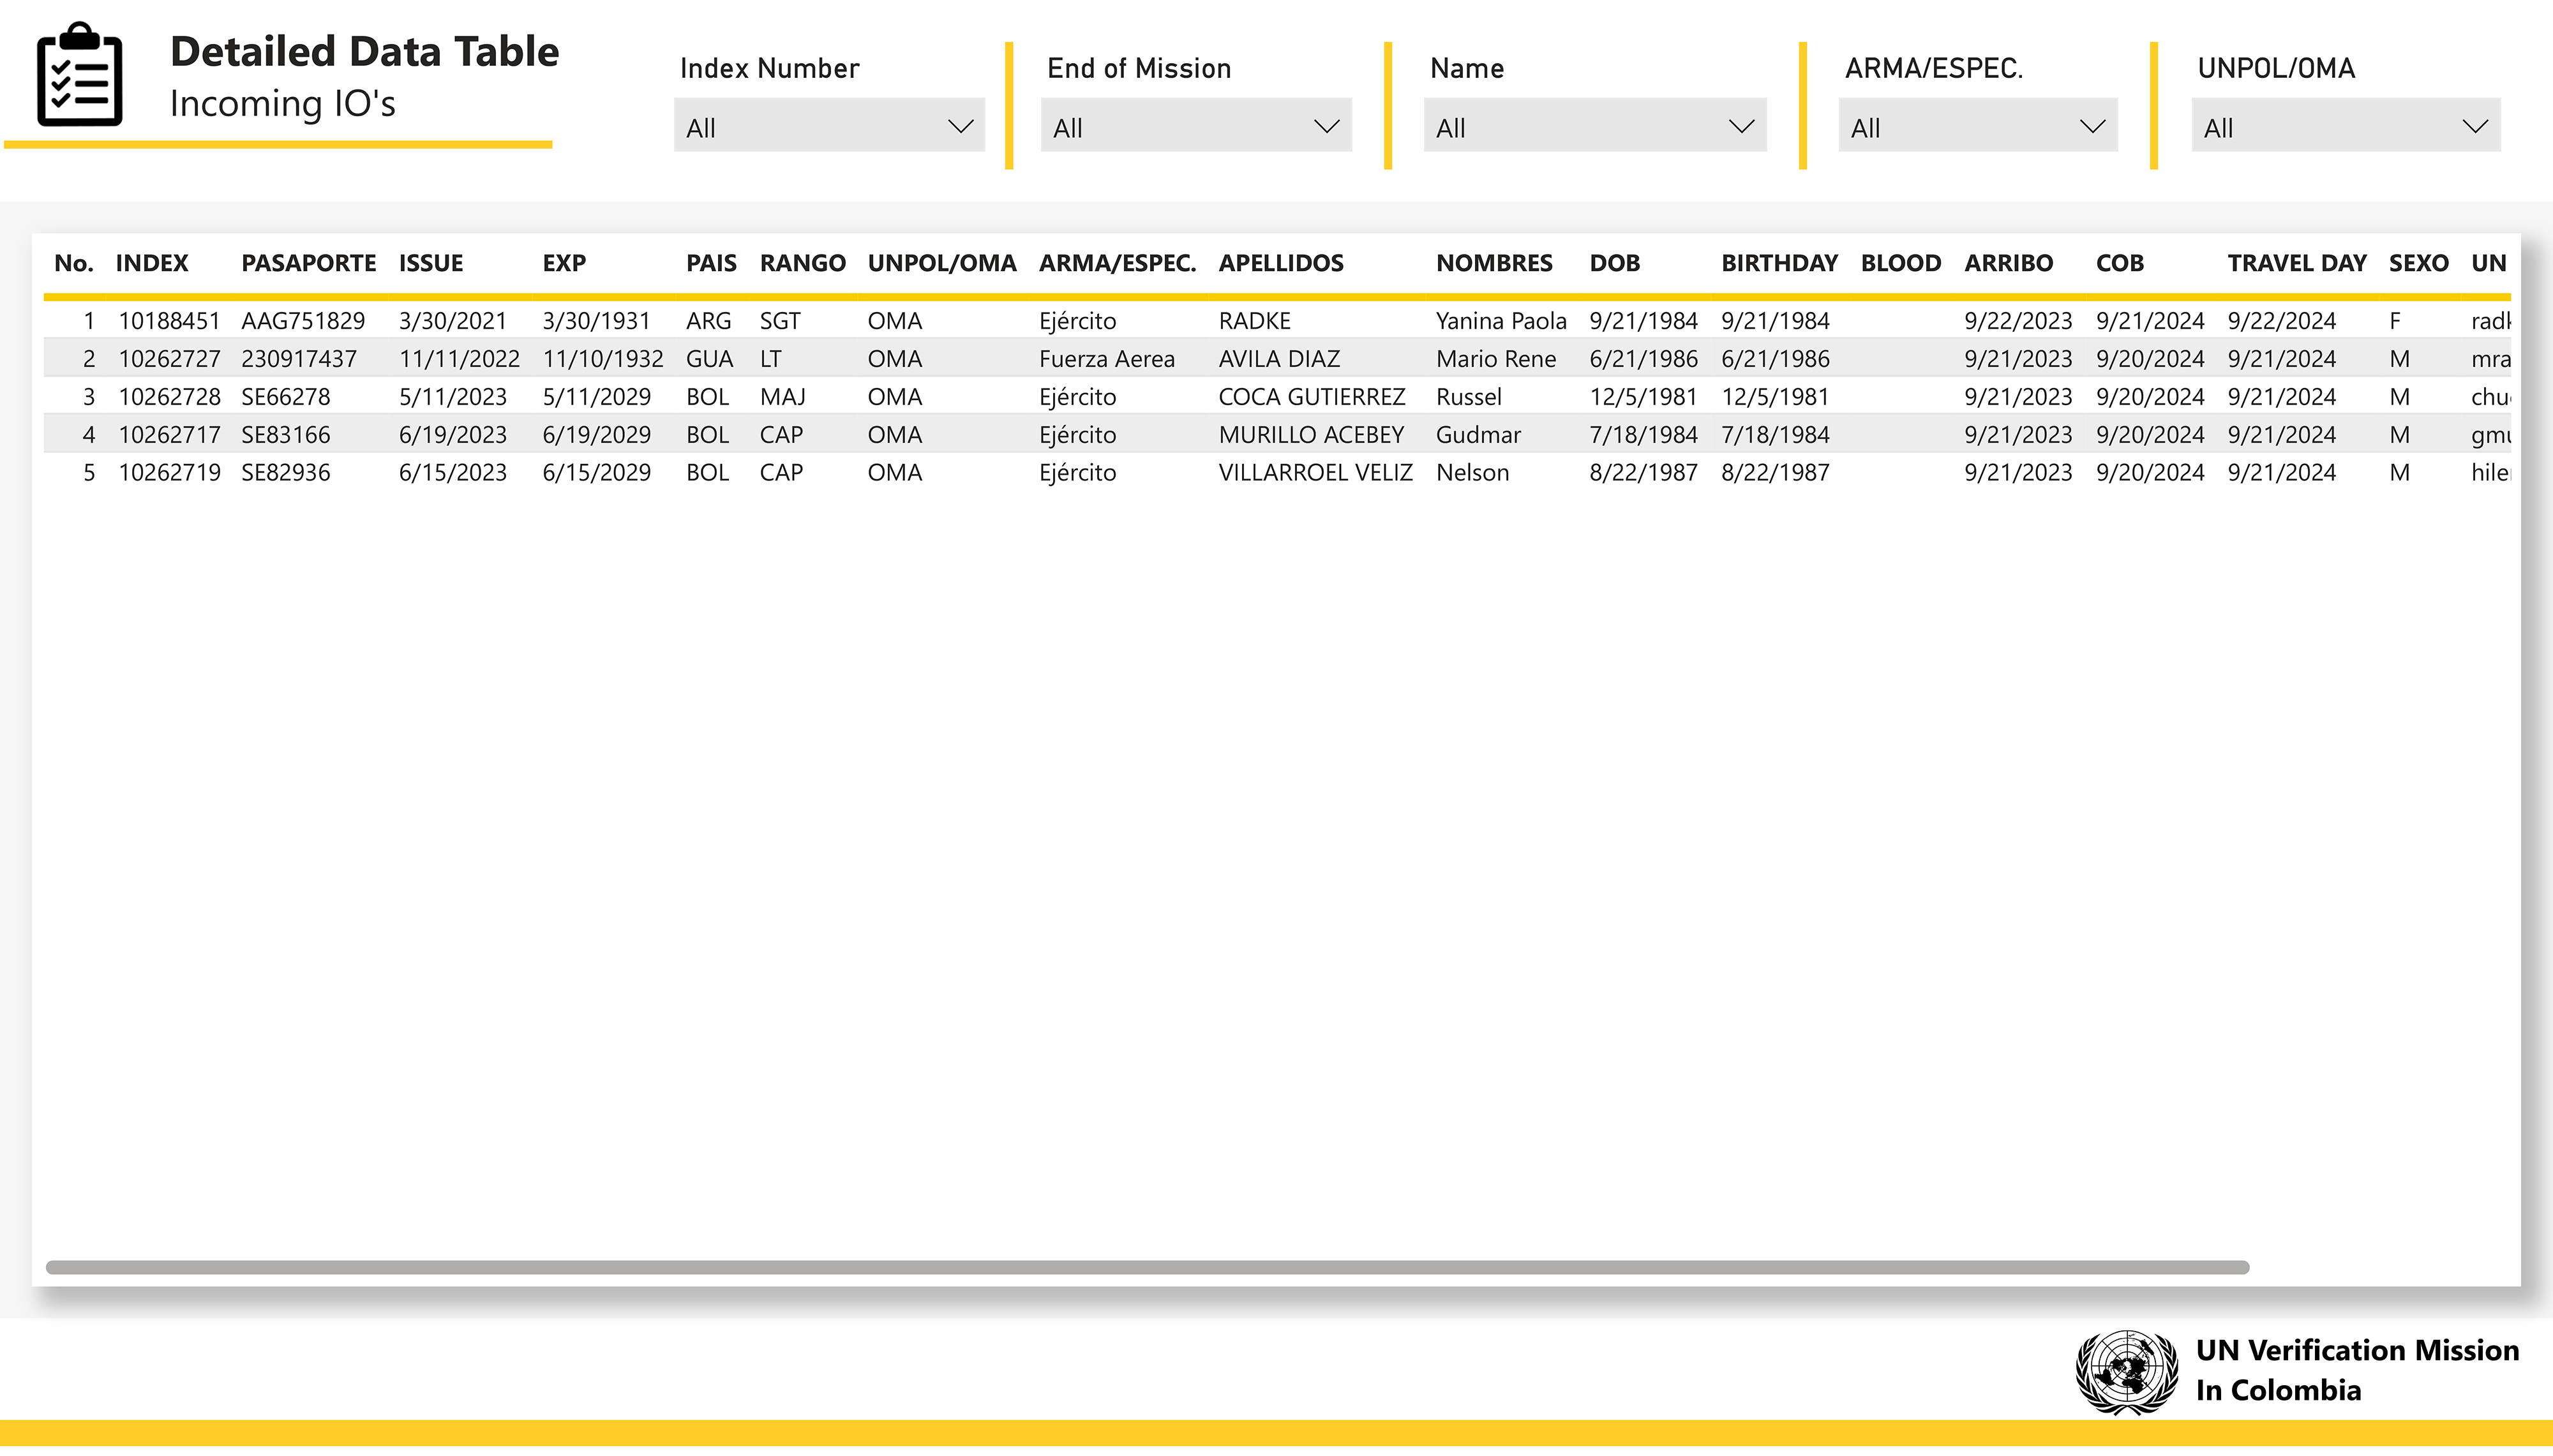Open the UNPOL/OMA filter dropdown
This screenshot has width=2553, height=1456.
pos(2346,126)
